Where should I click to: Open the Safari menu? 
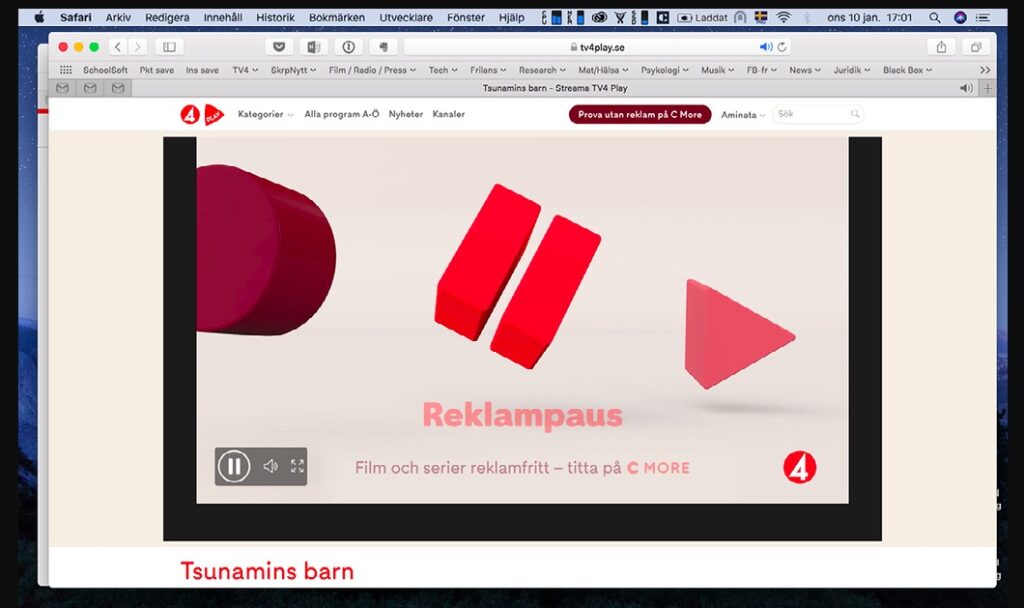[76, 18]
